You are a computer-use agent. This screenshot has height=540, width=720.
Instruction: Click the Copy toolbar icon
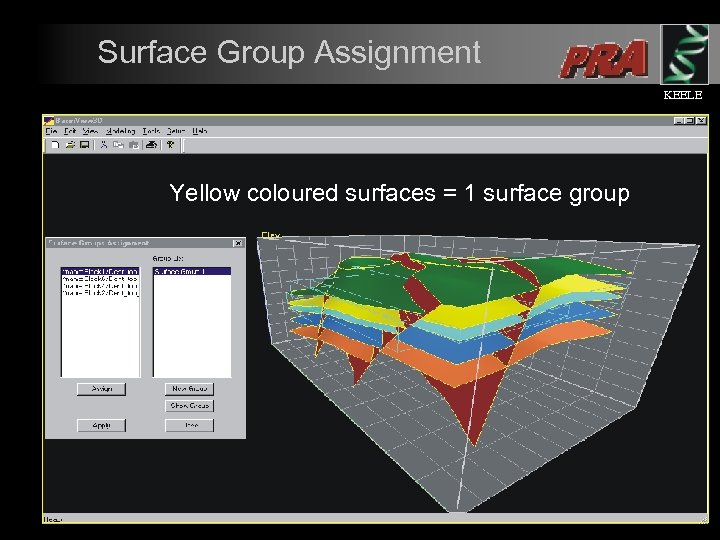(118, 145)
